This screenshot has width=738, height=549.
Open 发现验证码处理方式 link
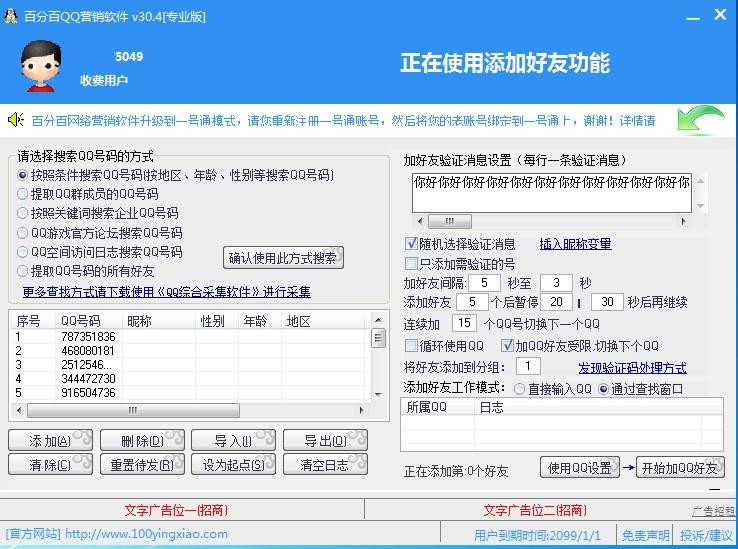pos(632,368)
